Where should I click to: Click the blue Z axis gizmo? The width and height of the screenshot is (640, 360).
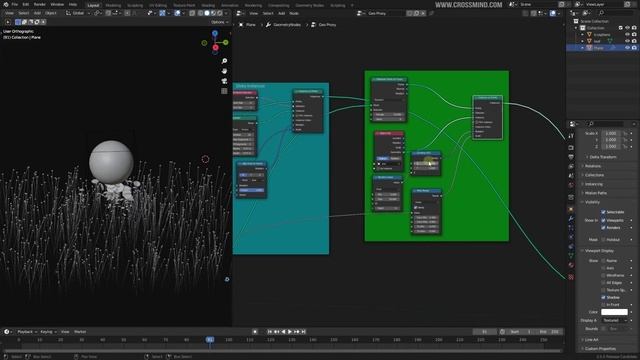click(215, 33)
